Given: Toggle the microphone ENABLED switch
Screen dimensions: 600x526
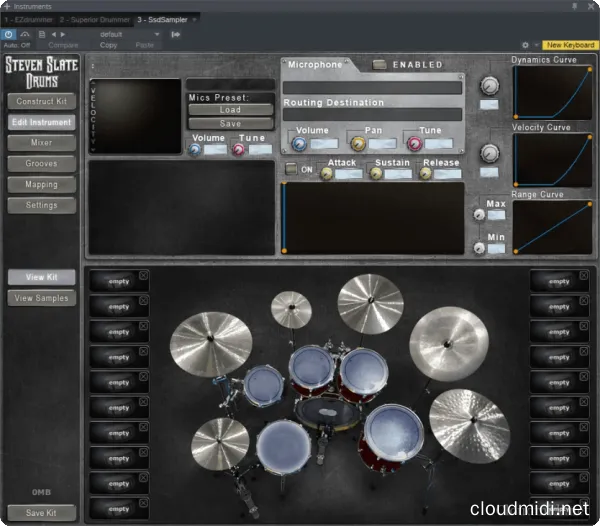Looking at the screenshot, I should coord(379,65).
